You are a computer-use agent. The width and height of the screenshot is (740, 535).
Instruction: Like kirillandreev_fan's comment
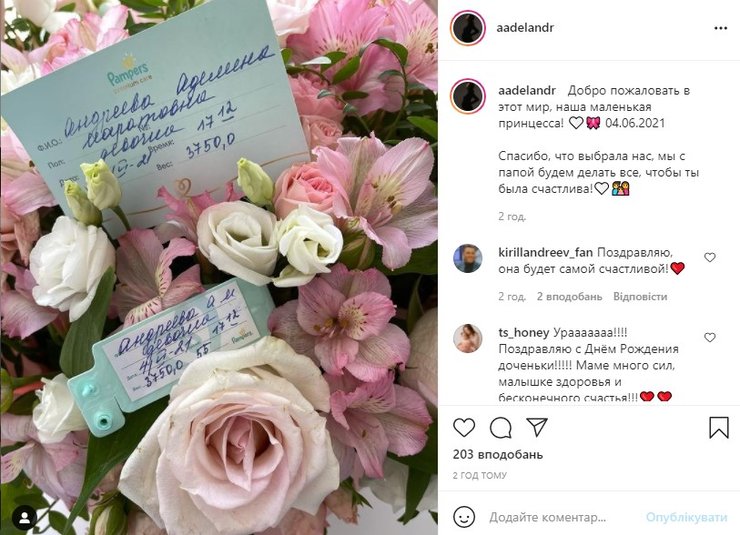710,258
